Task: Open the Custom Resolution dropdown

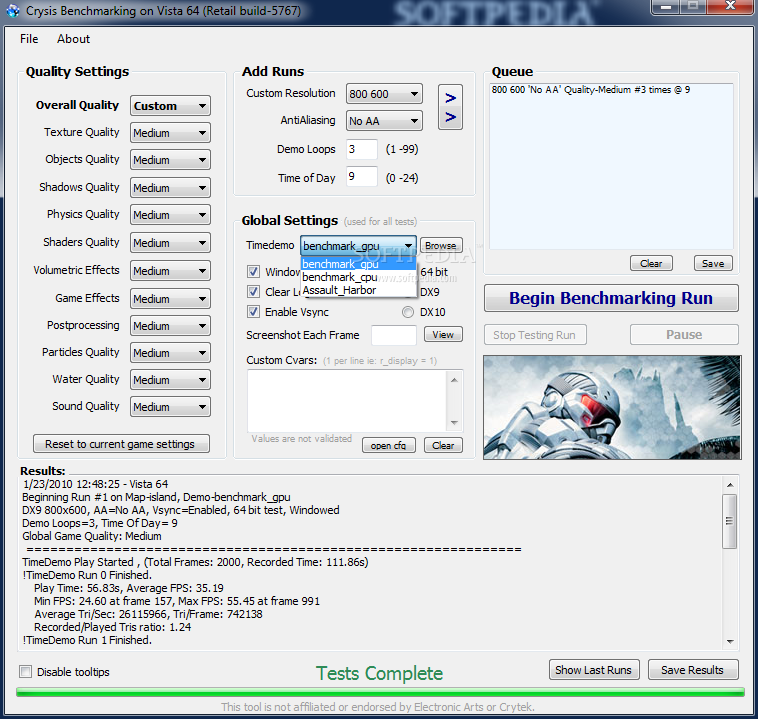Action: pyautogui.click(x=384, y=94)
